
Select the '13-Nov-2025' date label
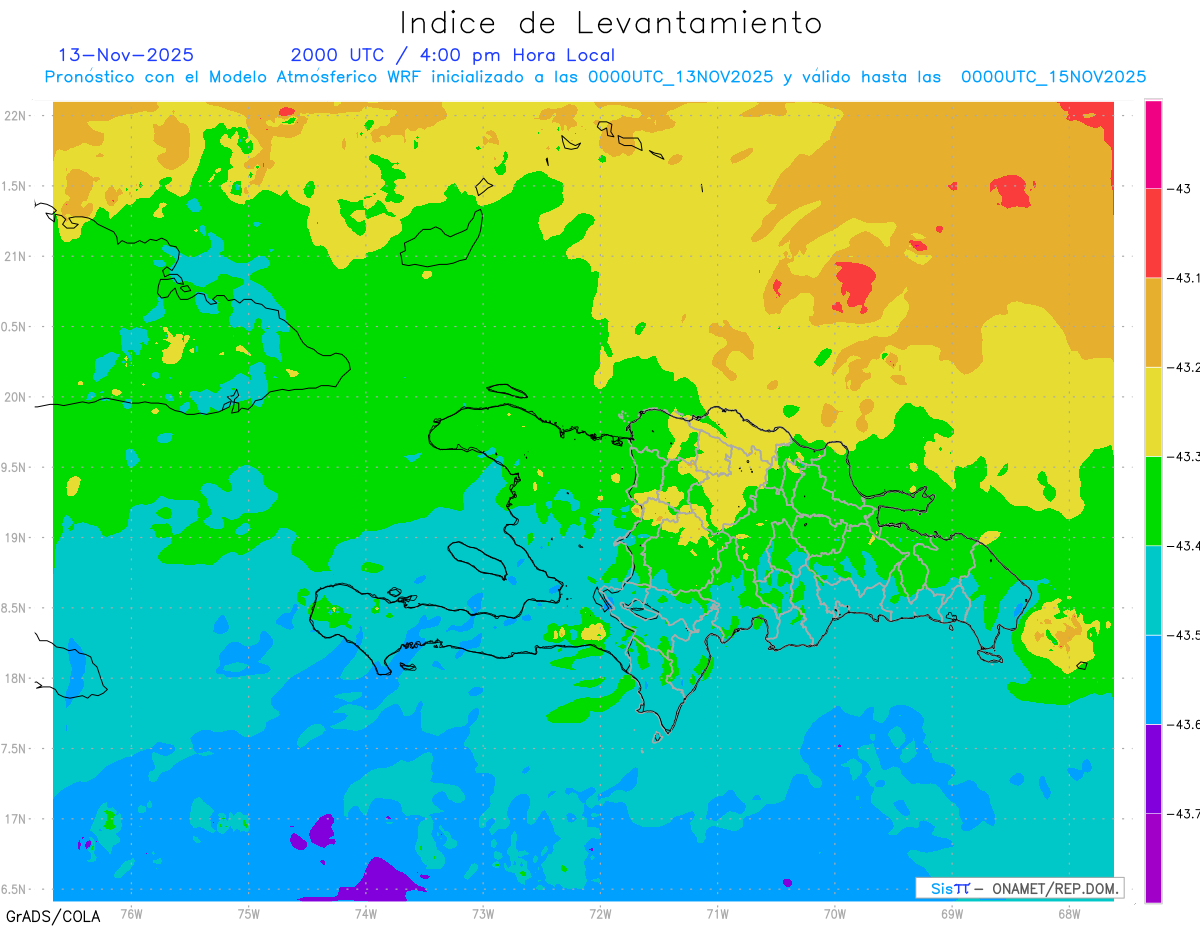pyautogui.click(x=126, y=55)
